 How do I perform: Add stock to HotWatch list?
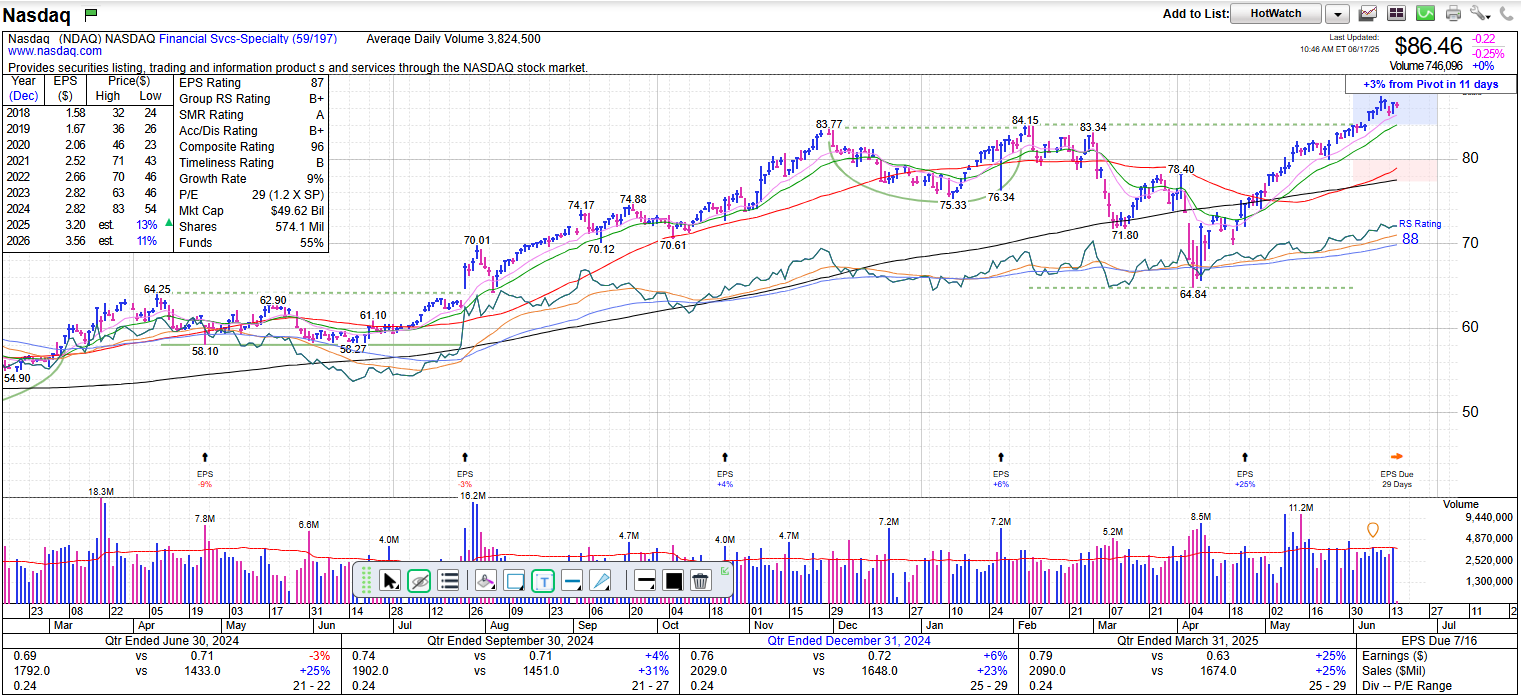tap(1276, 13)
